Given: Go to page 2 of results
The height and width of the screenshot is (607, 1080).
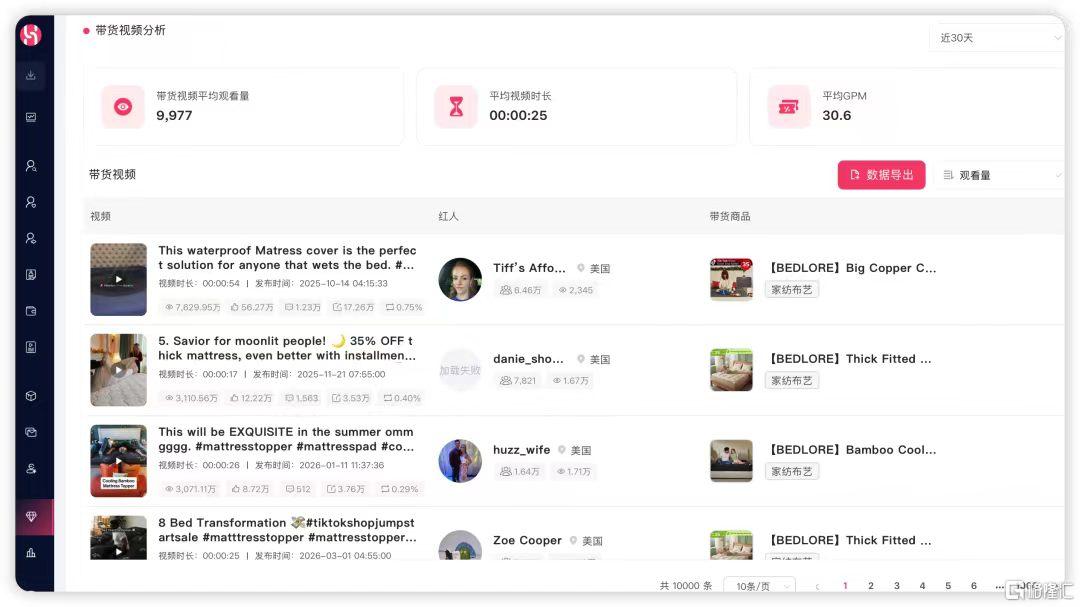Looking at the screenshot, I should pyautogui.click(x=871, y=586).
